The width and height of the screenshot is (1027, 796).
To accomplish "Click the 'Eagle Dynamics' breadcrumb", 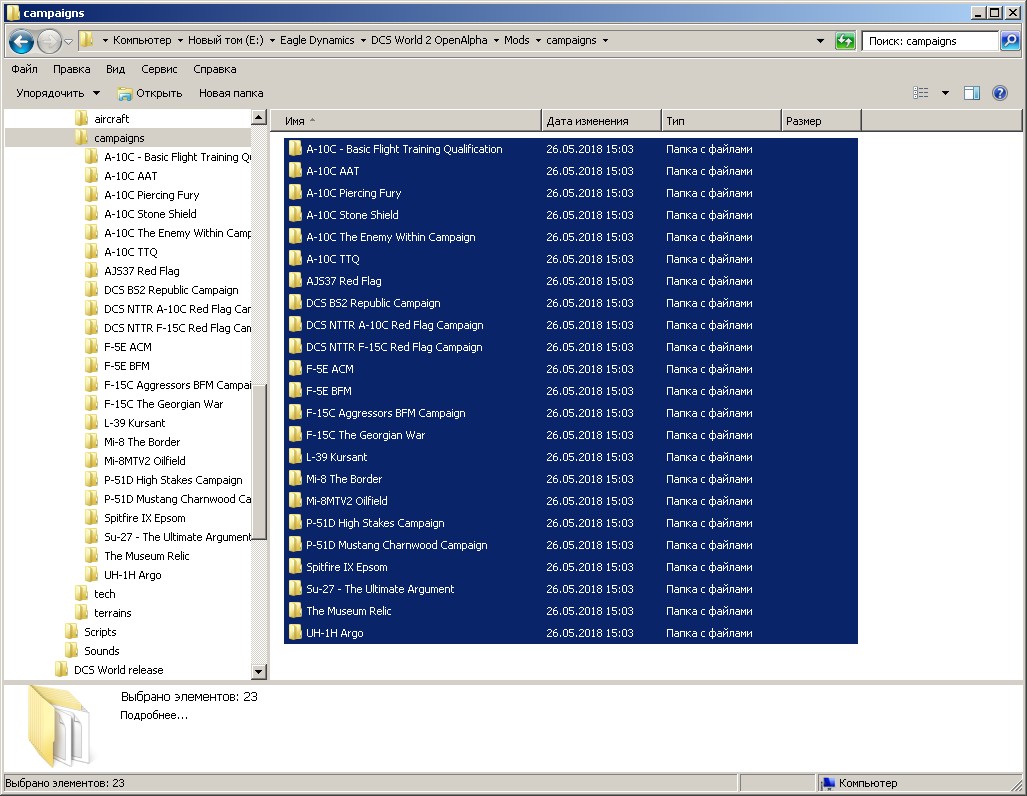I will coord(317,40).
